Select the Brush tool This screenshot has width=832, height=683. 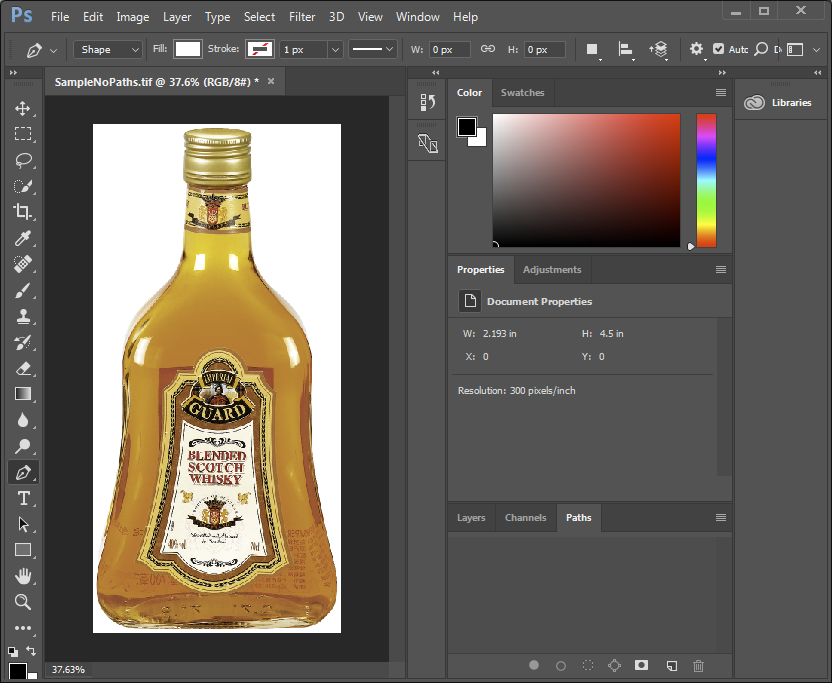click(22, 290)
